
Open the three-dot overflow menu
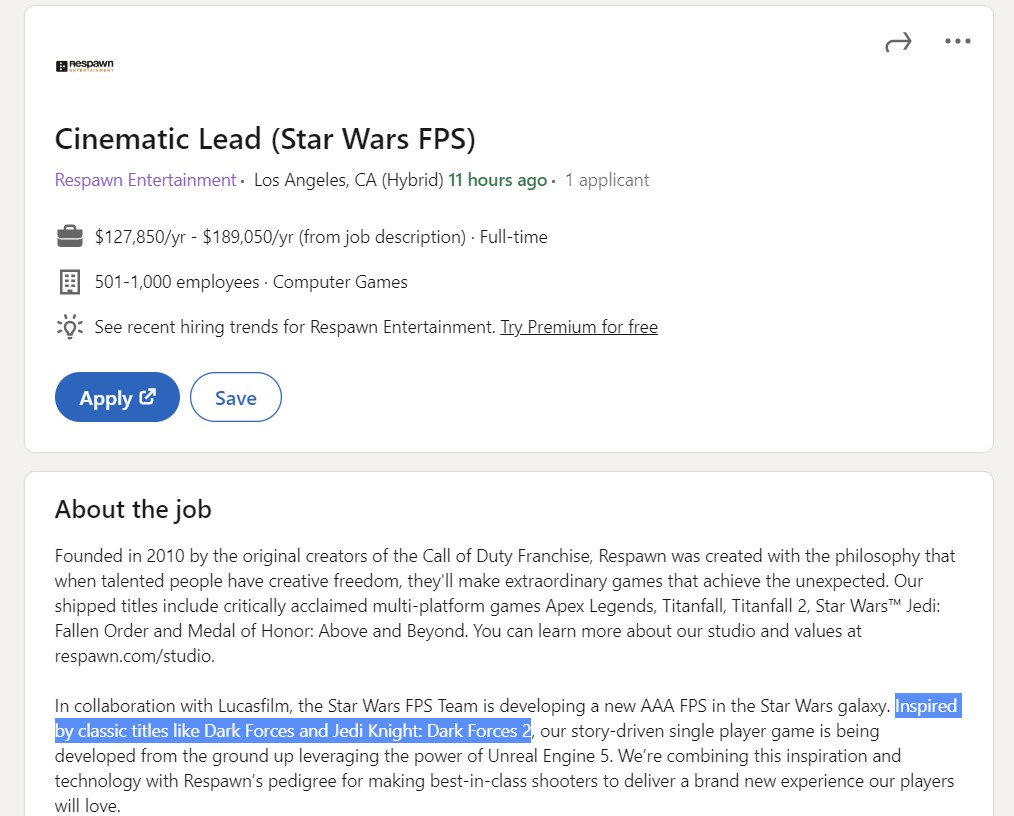point(957,41)
